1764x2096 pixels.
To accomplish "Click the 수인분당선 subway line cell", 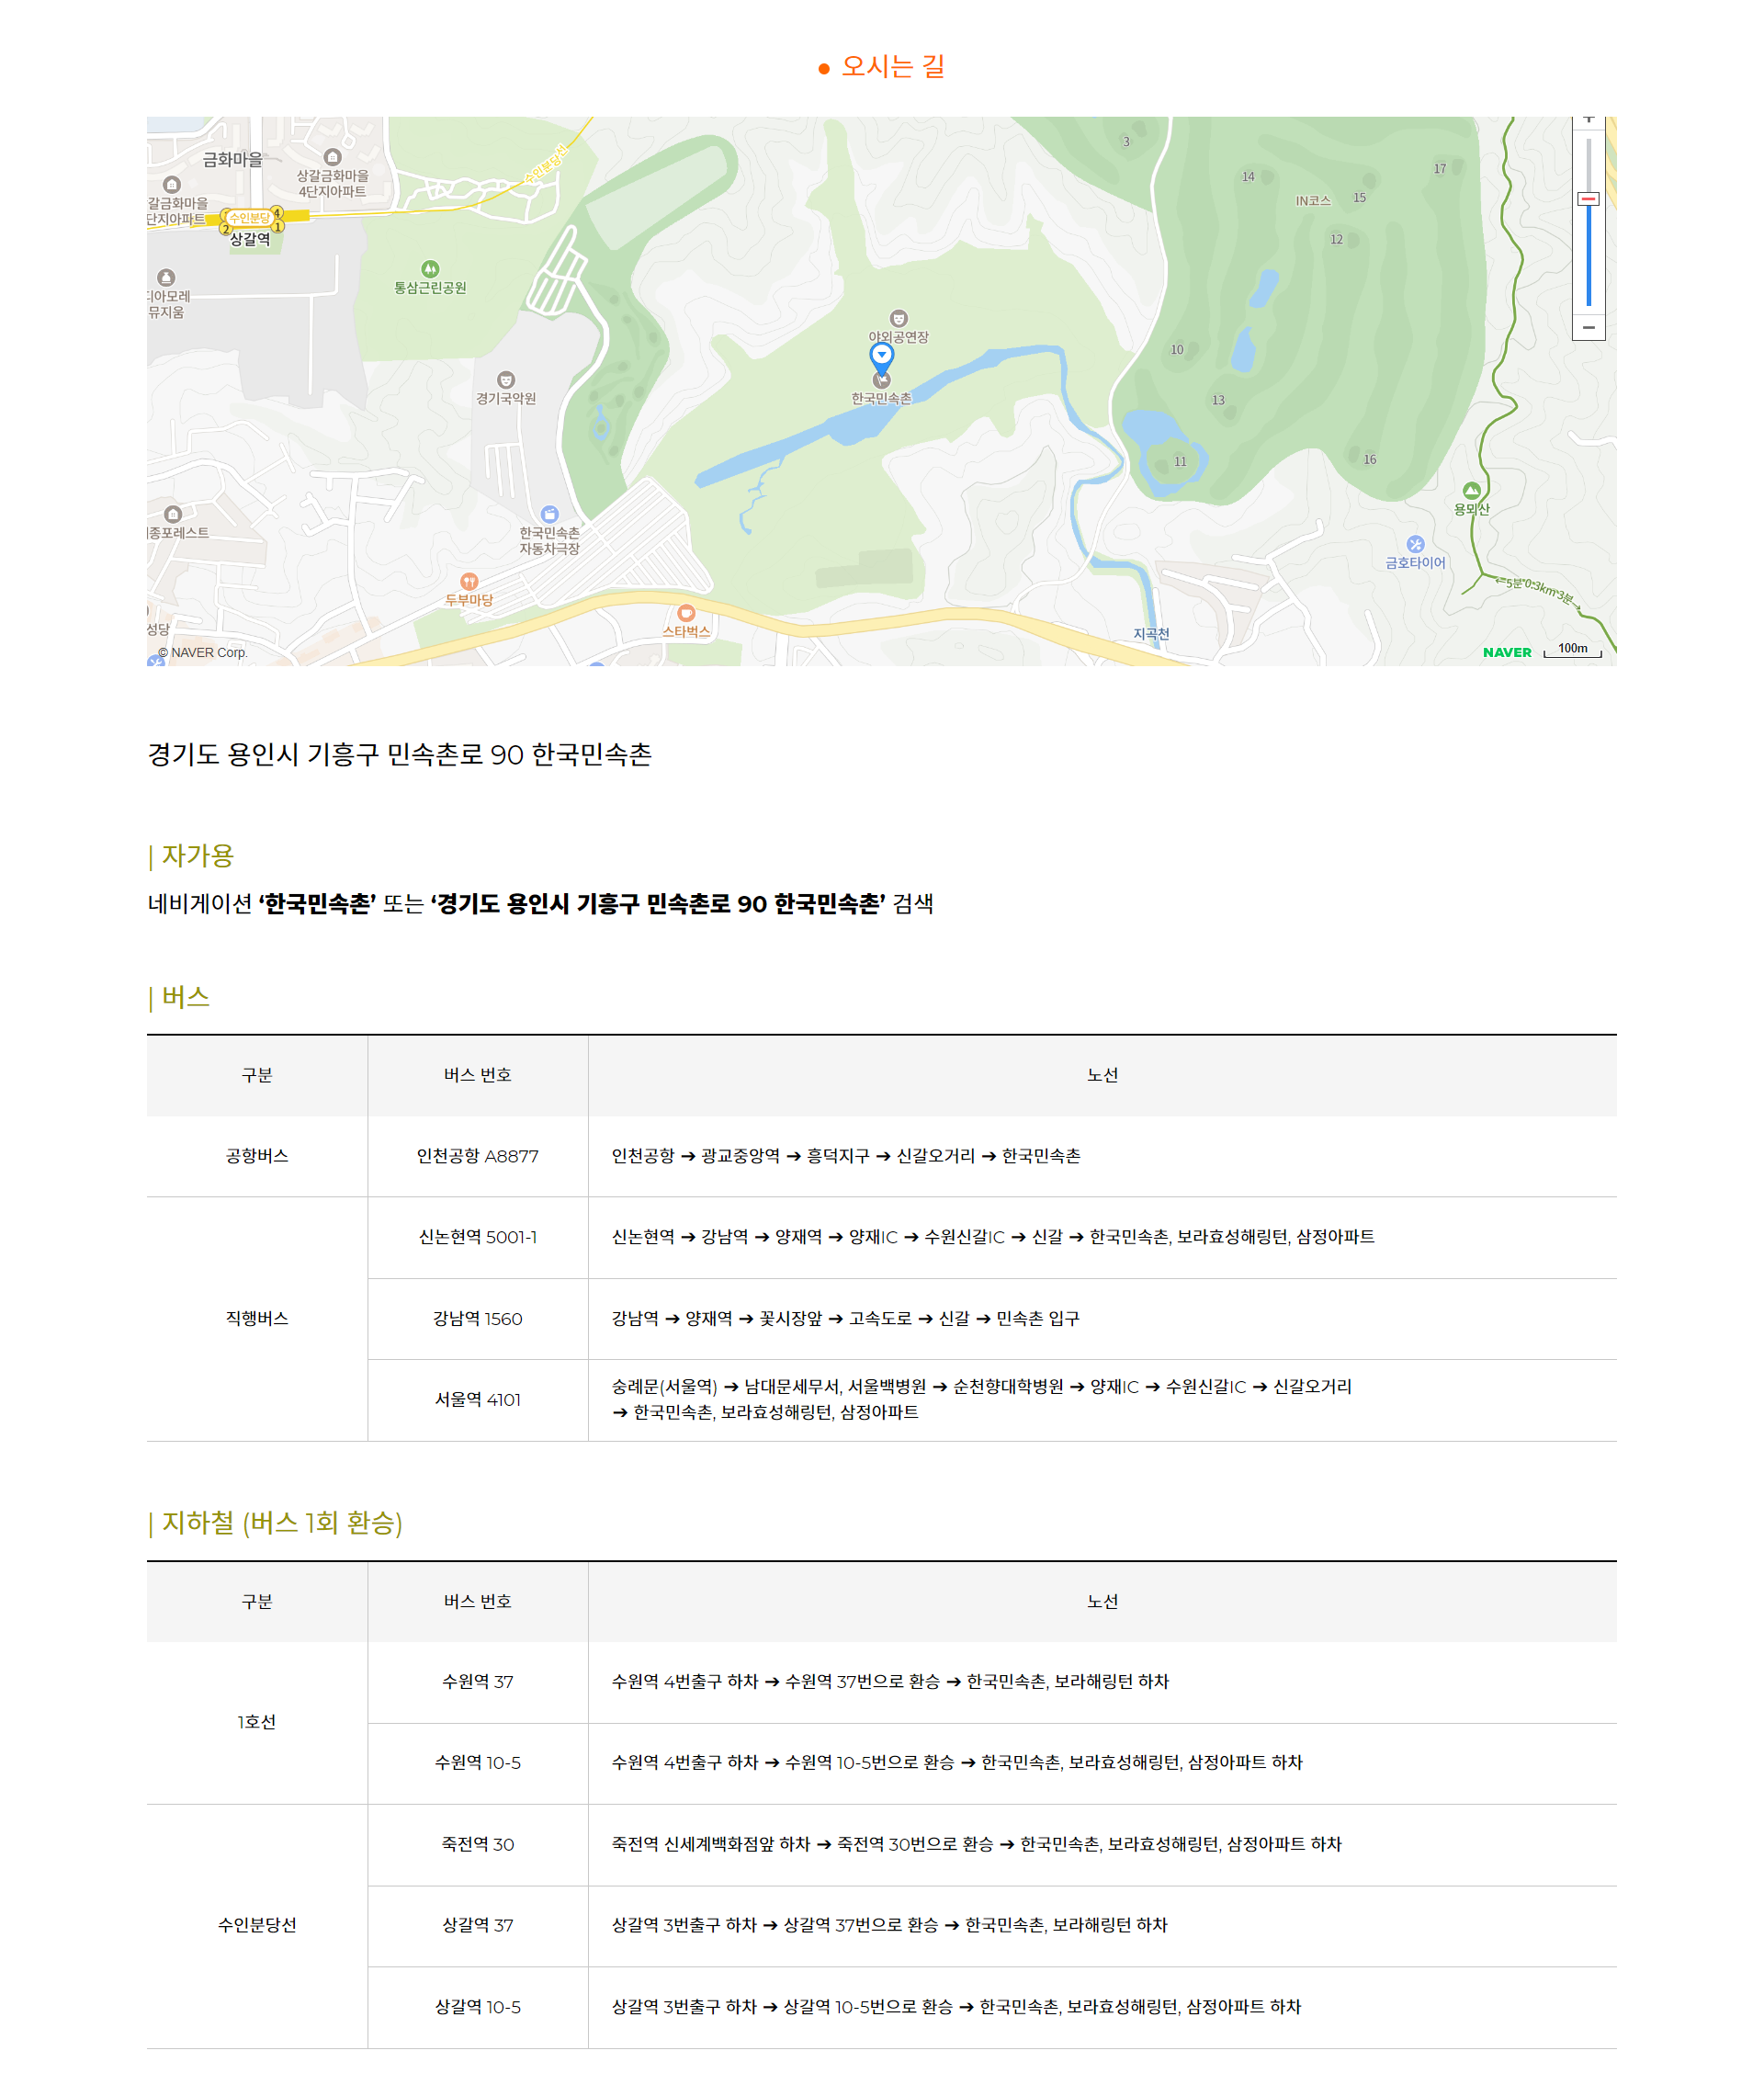I will pos(257,1926).
